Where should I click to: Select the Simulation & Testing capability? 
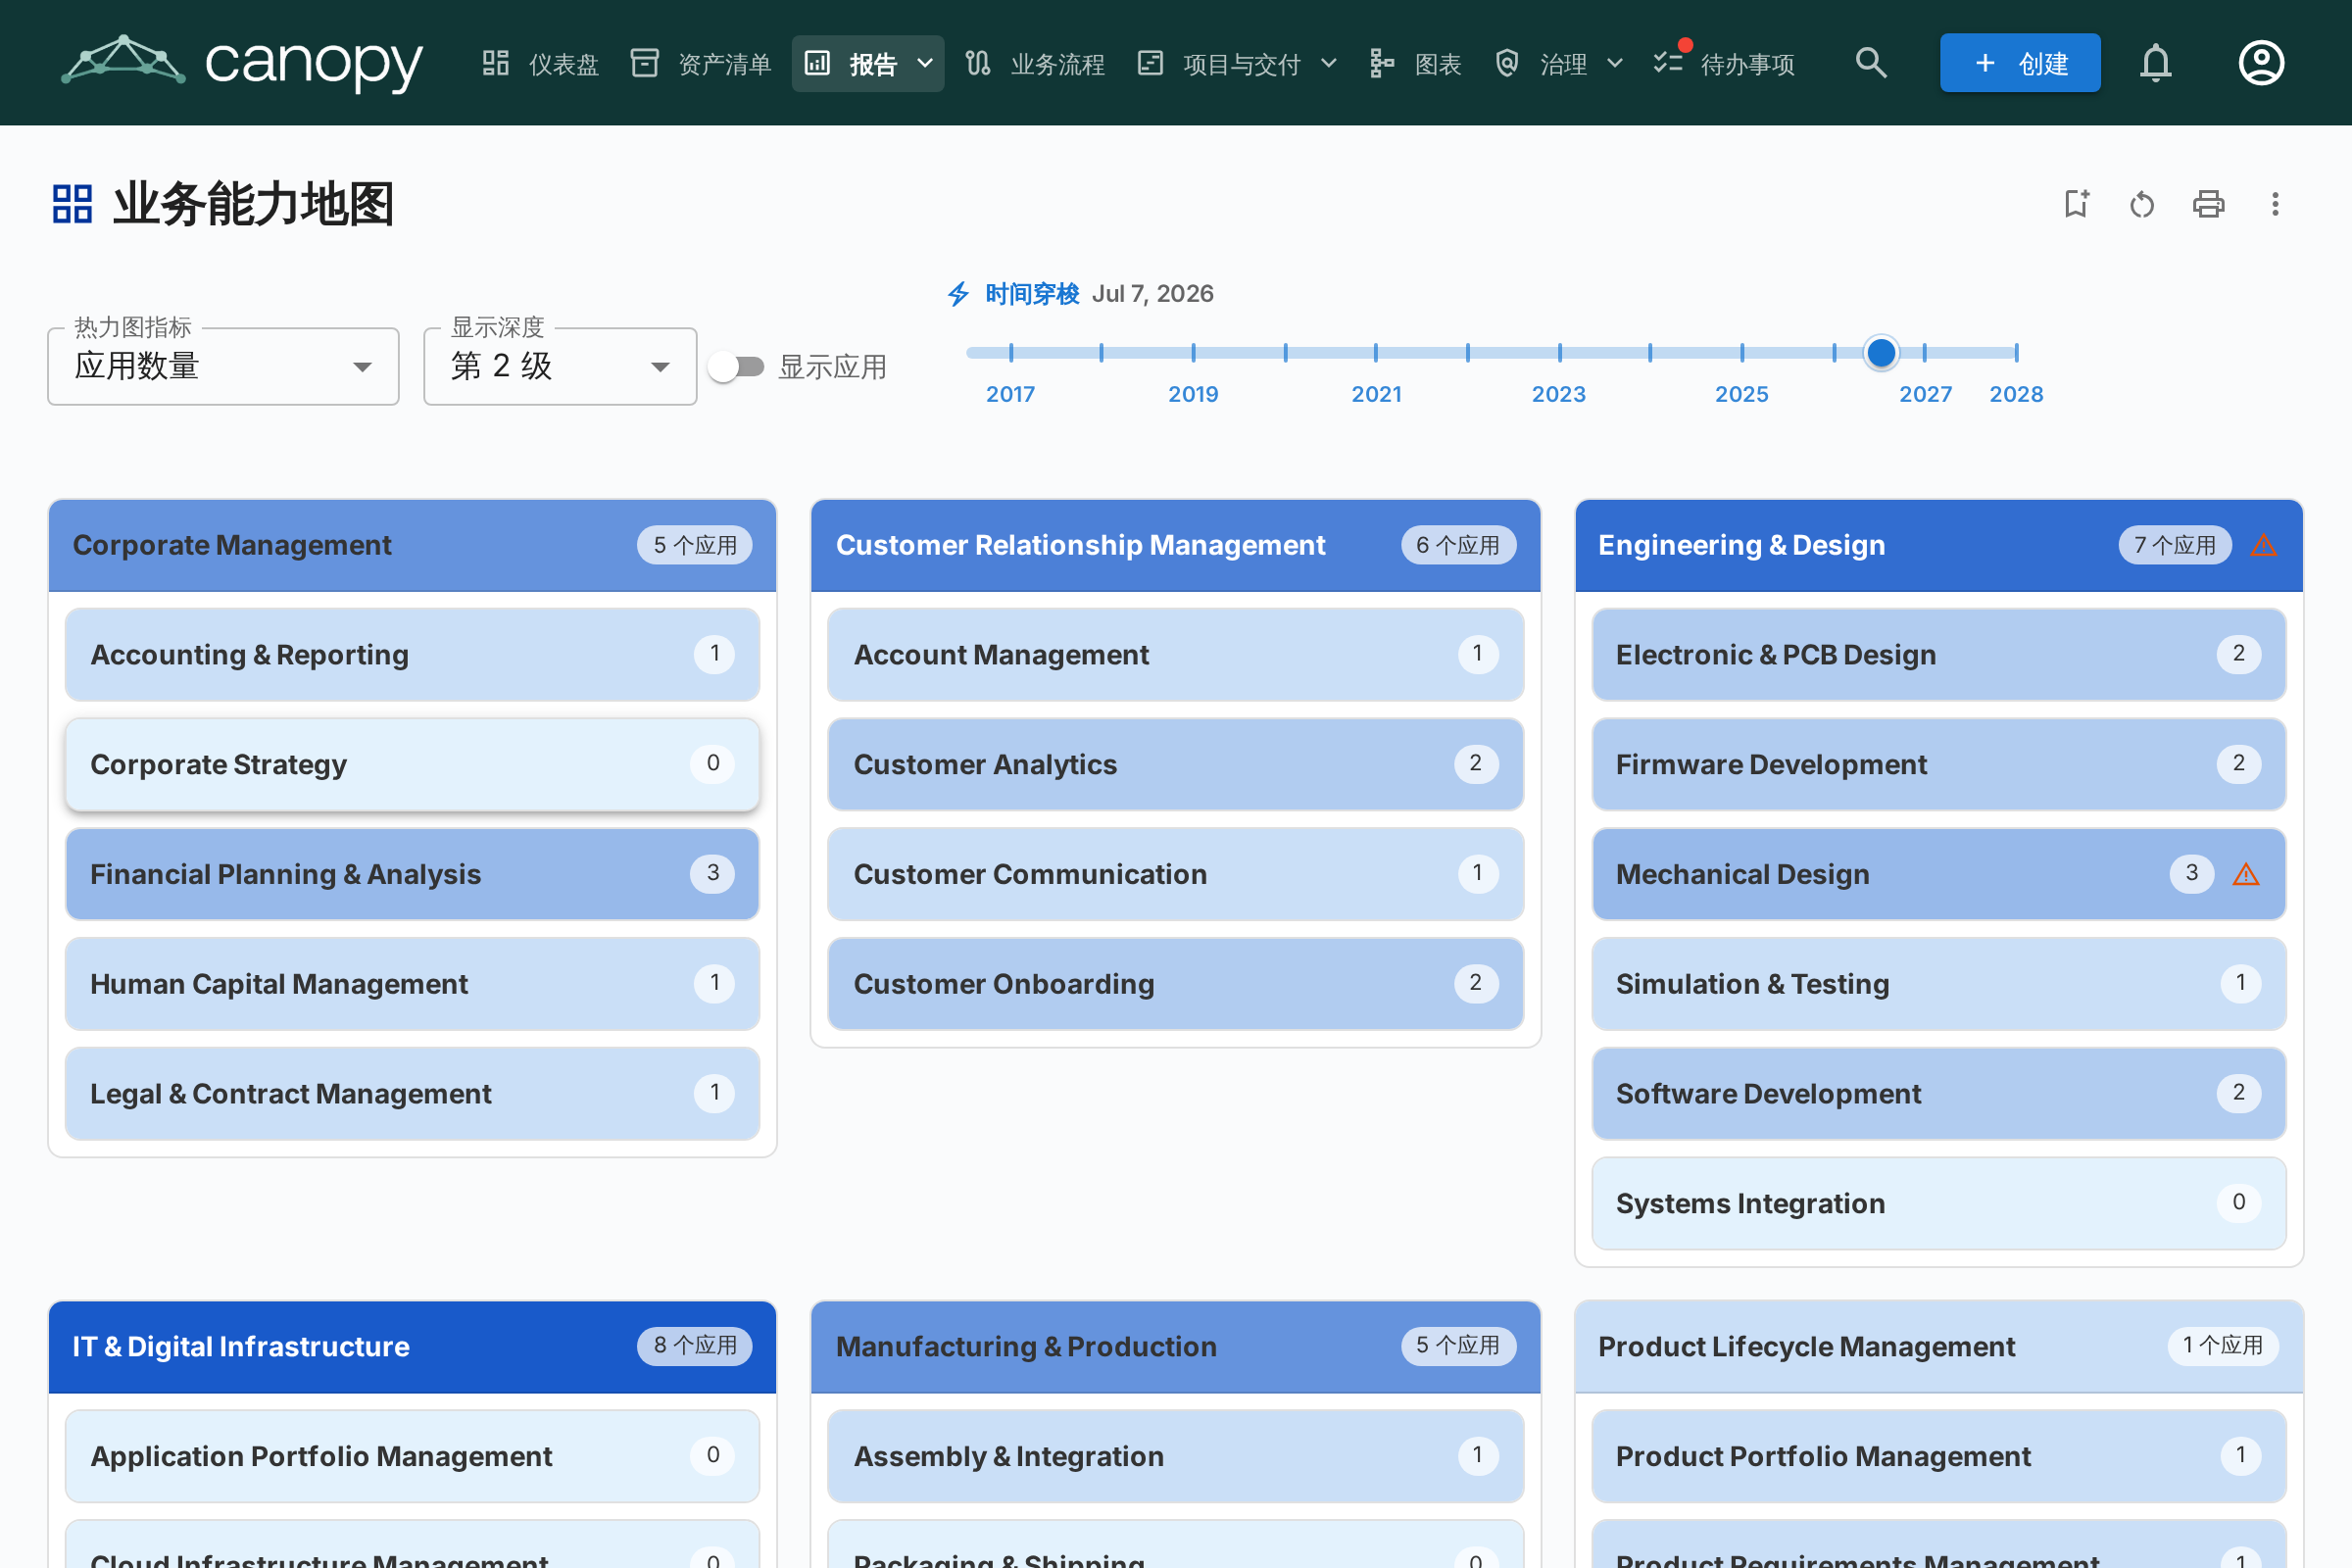pos(1938,984)
